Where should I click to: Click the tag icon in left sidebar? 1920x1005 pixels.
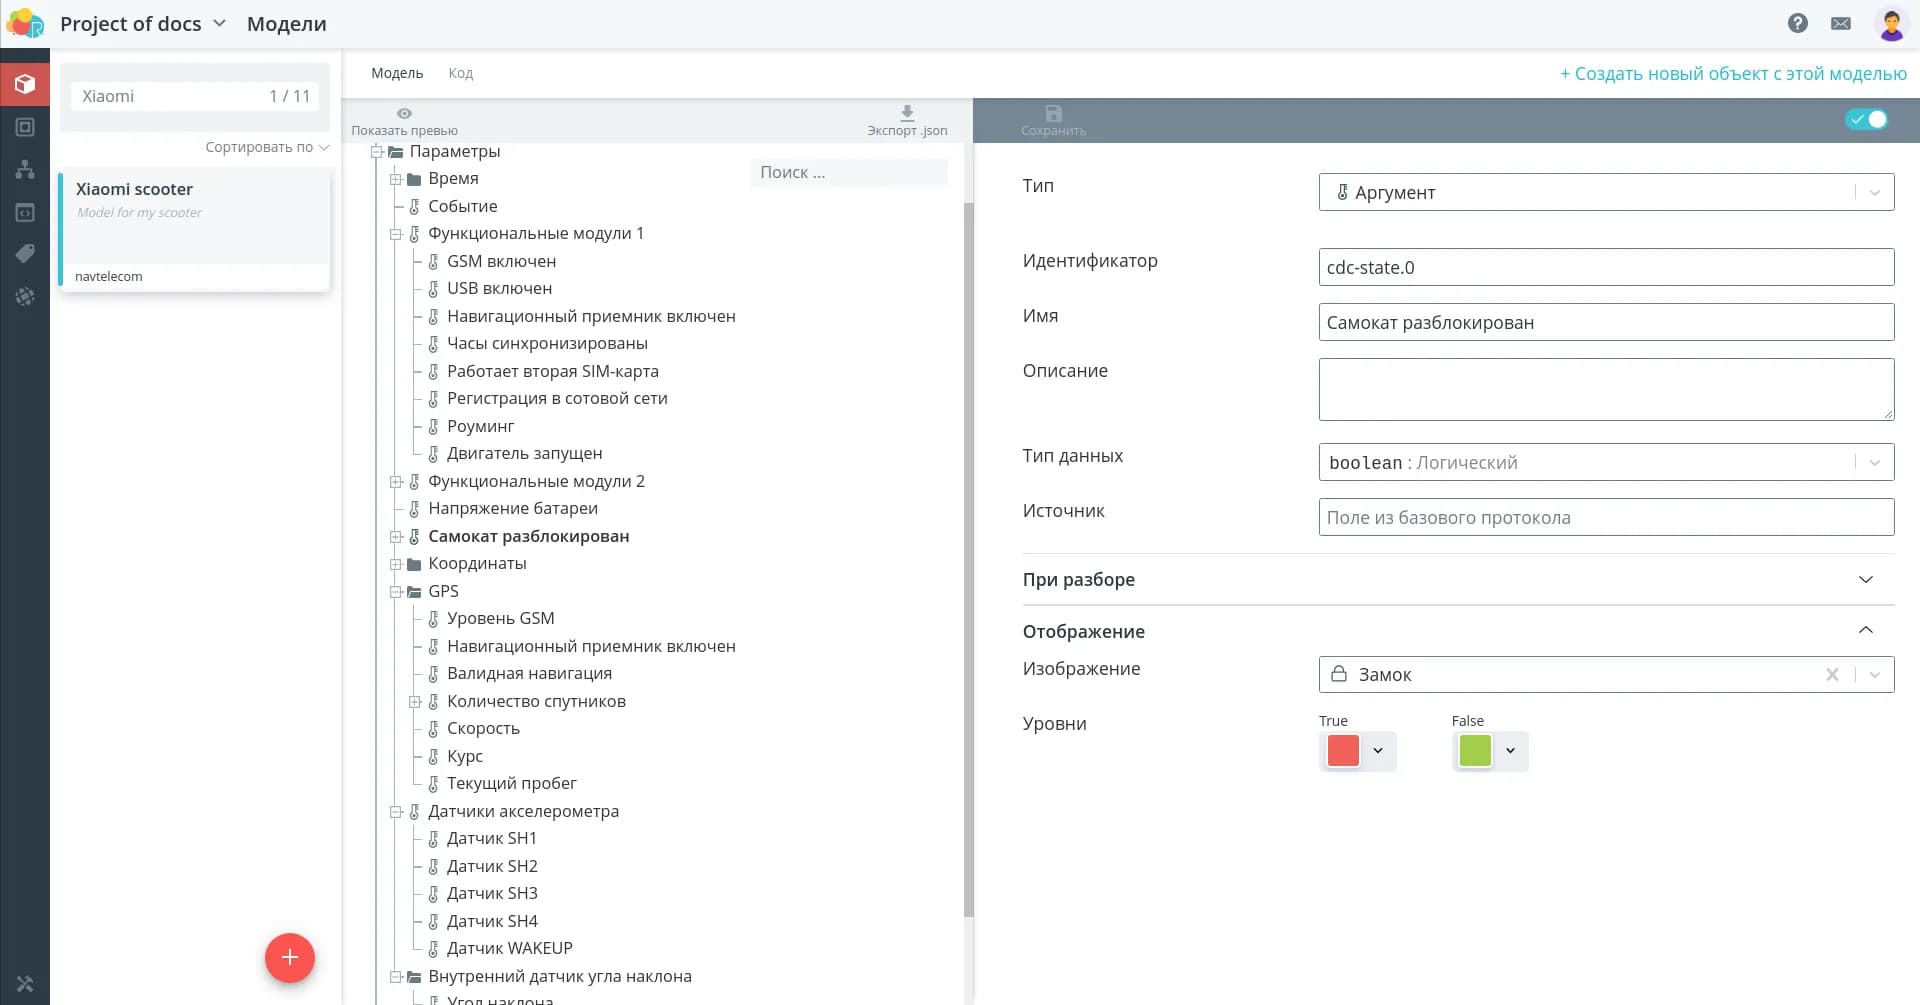[25, 254]
